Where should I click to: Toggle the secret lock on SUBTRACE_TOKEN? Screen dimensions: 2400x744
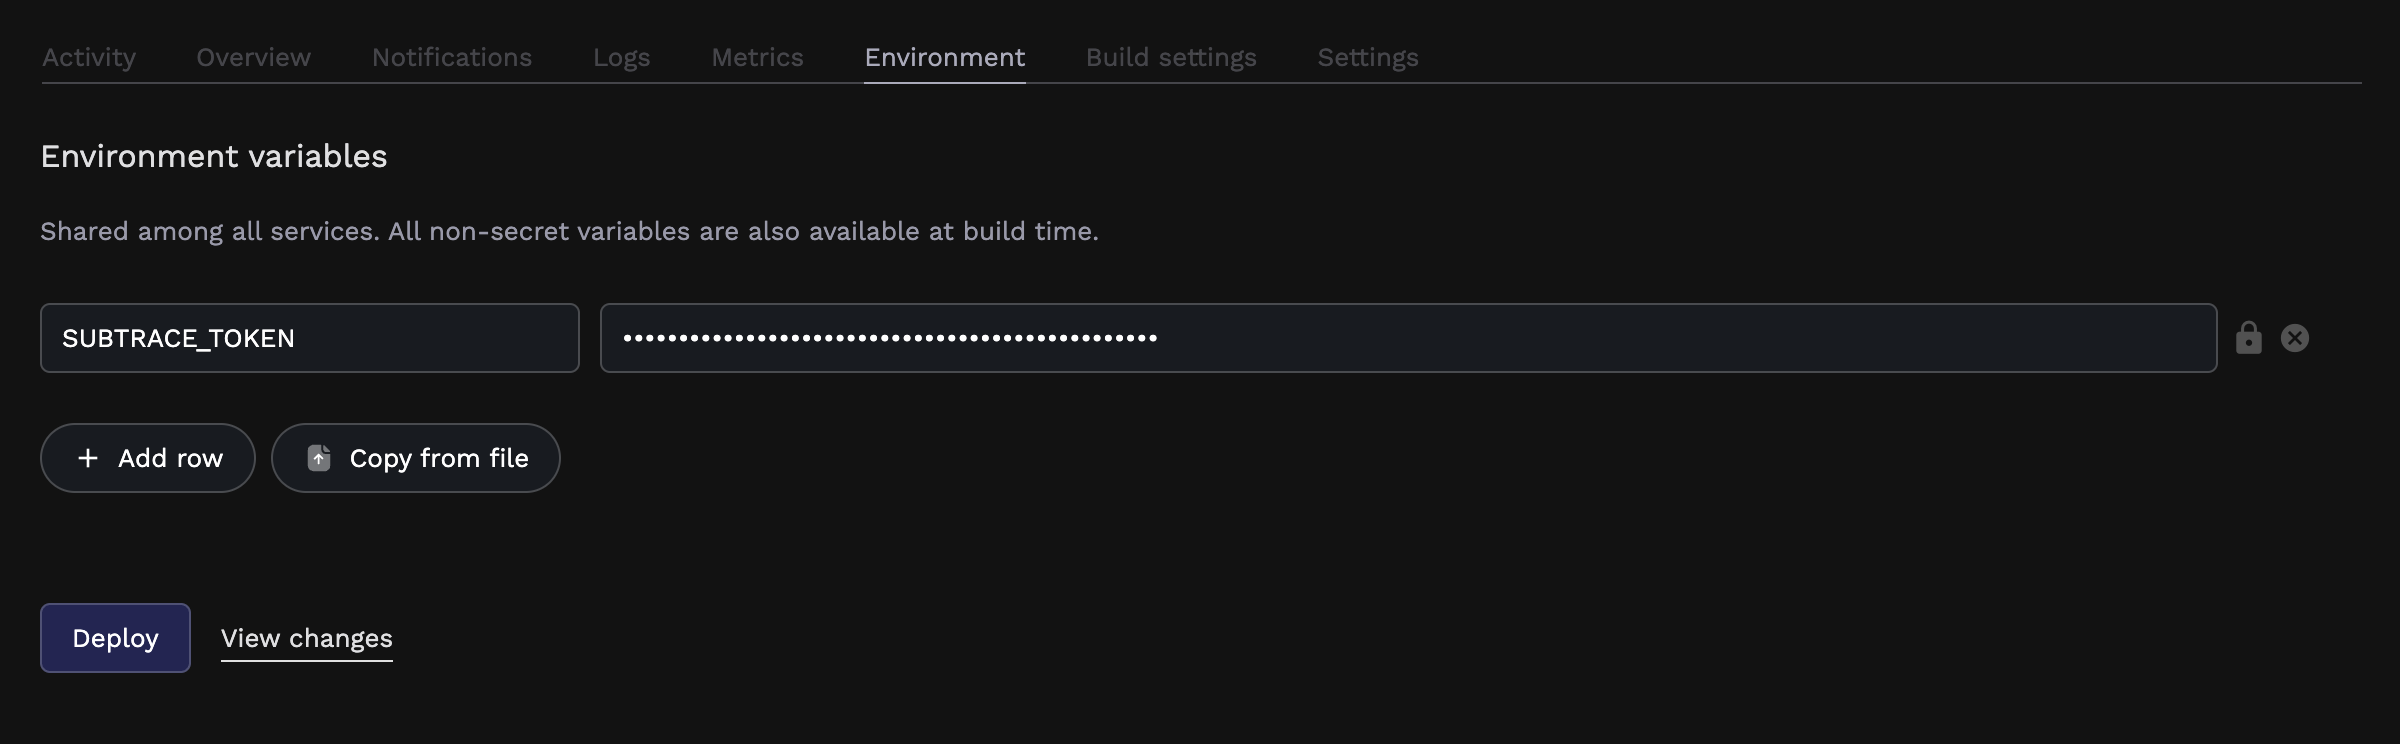coord(2248,338)
